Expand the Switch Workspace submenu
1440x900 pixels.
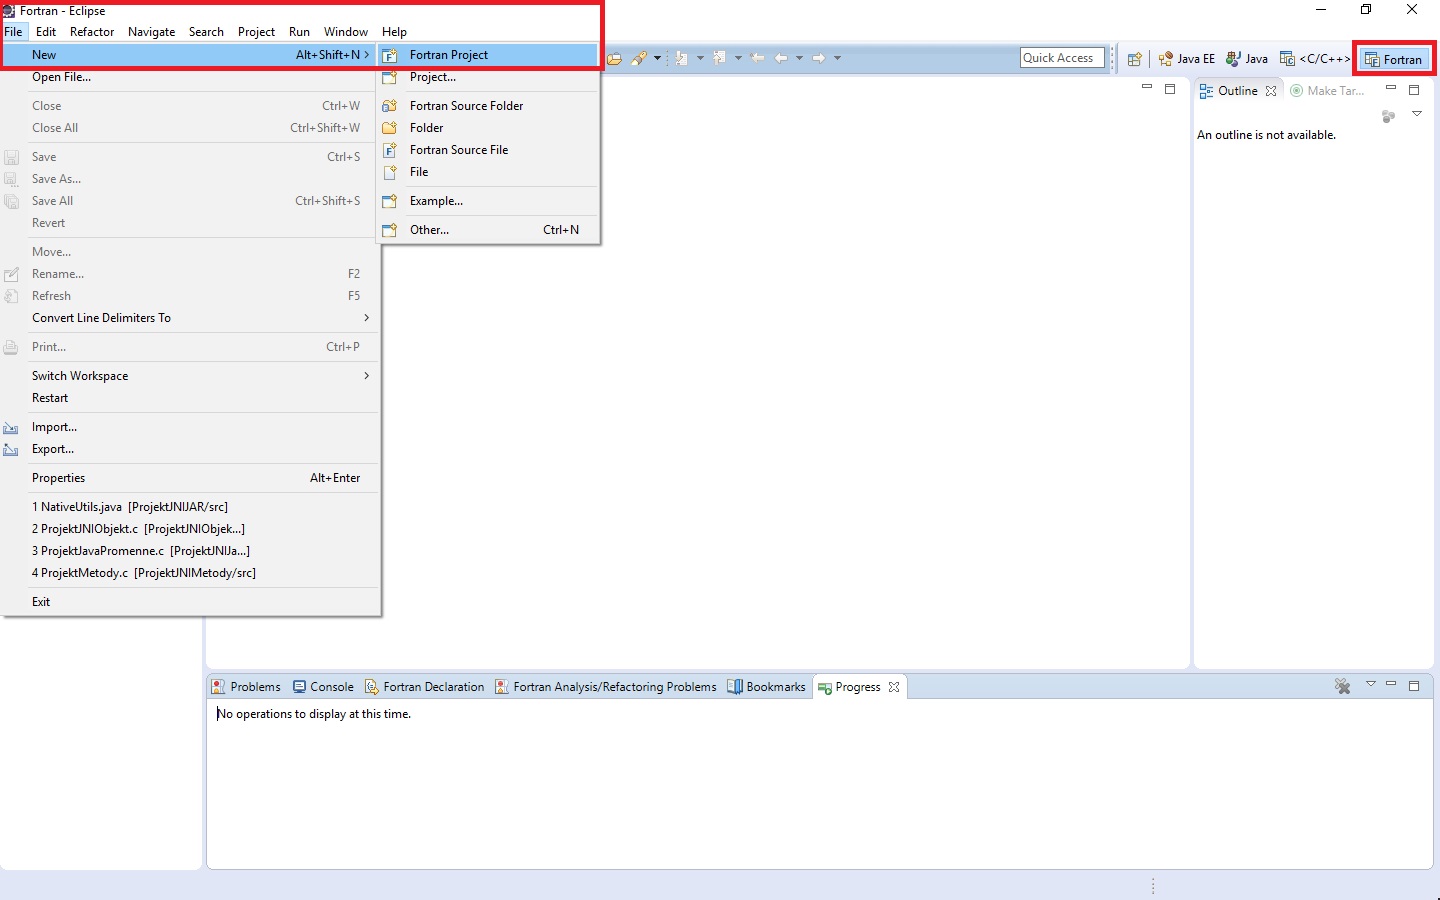click(190, 376)
